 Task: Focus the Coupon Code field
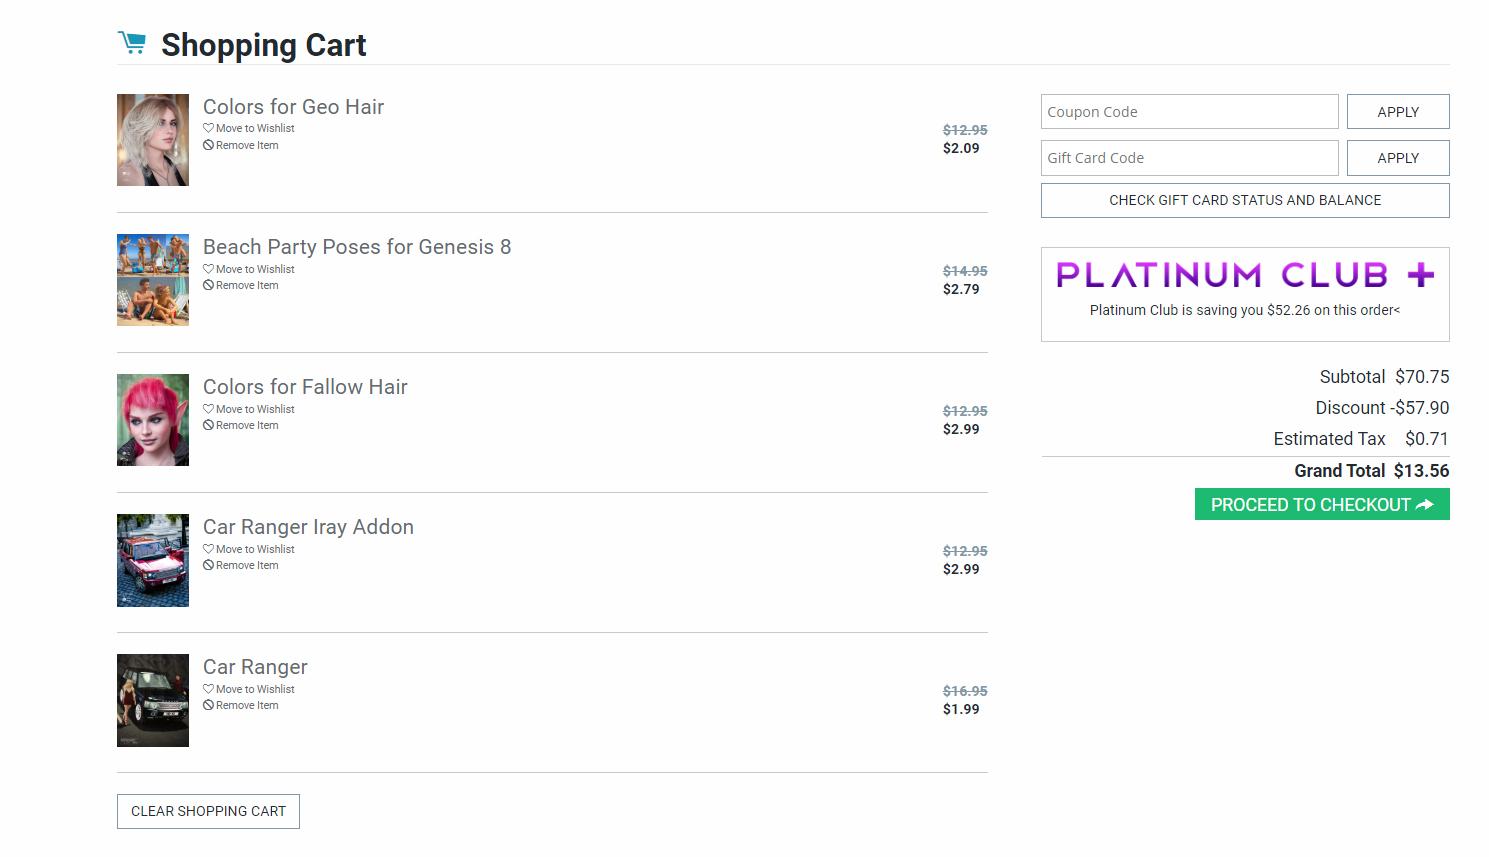click(x=1188, y=112)
